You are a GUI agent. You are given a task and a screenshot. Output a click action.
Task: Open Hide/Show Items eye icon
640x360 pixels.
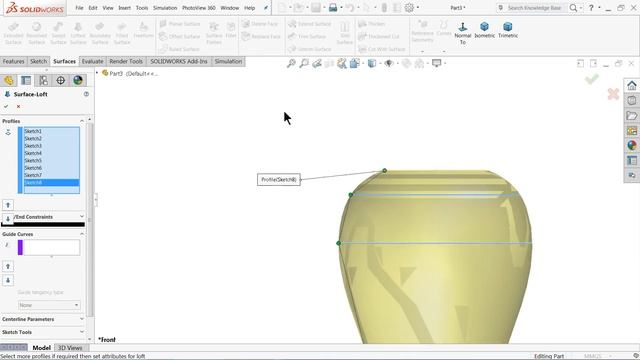pyautogui.click(x=389, y=63)
